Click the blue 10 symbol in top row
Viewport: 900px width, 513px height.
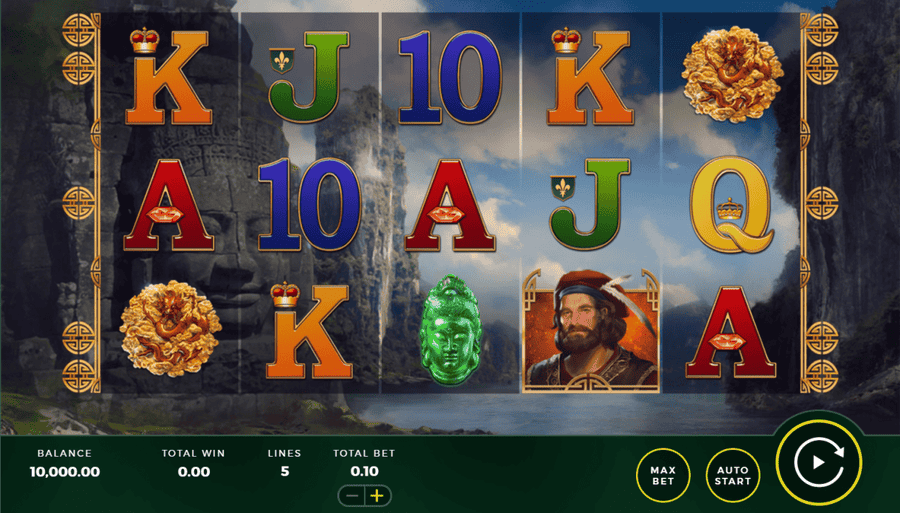pos(450,77)
